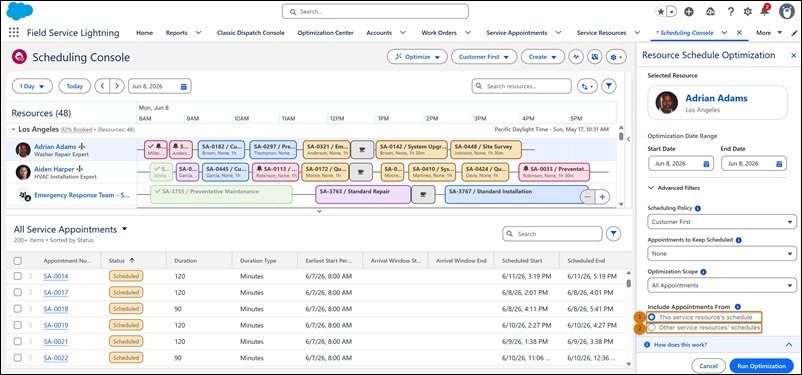
Task: Open Aiden Harper resource link
Action: pos(55,168)
